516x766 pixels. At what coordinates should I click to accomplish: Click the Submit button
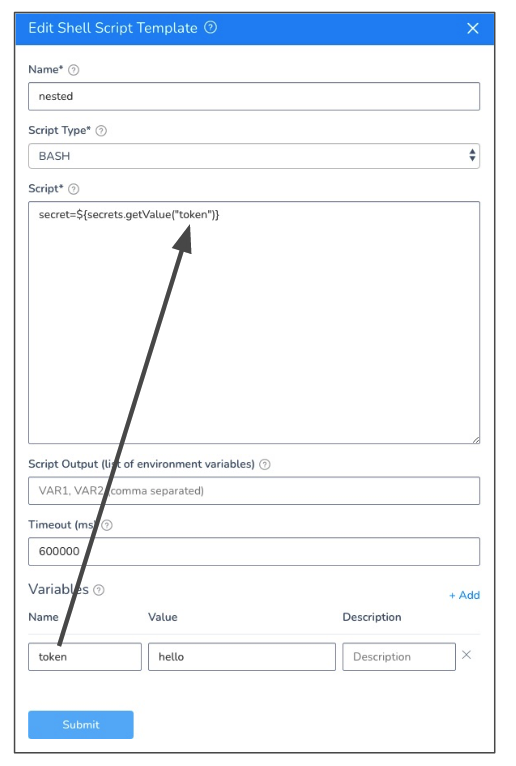[81, 725]
